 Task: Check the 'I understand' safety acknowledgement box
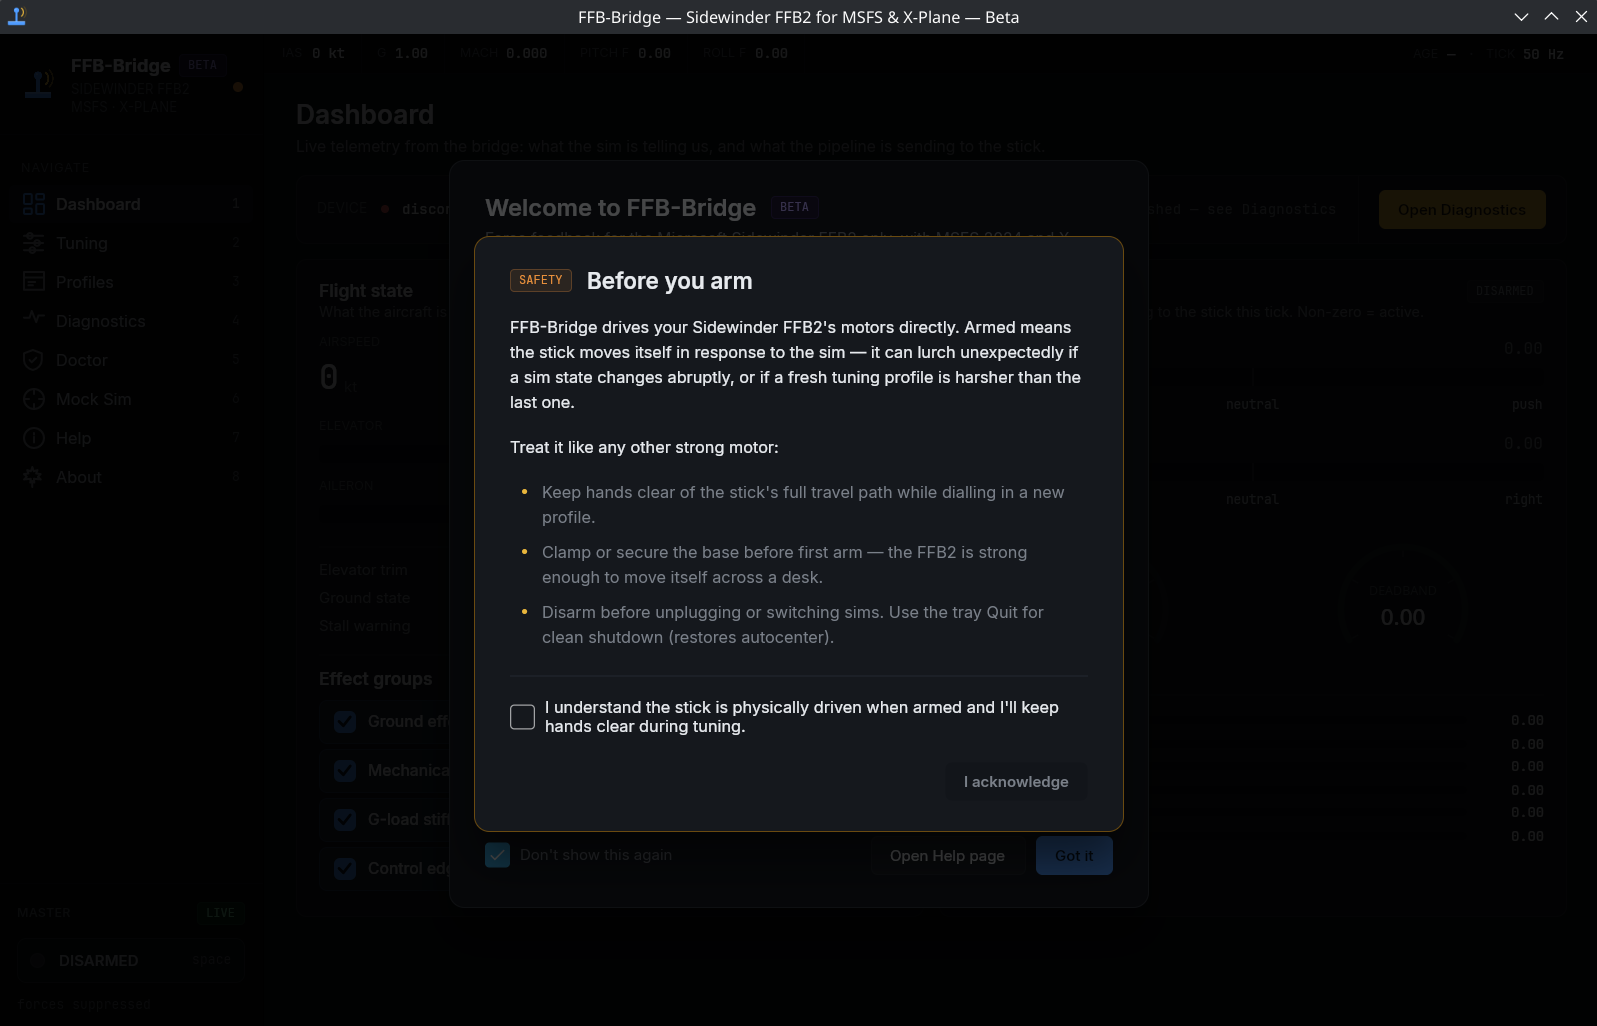click(522, 717)
